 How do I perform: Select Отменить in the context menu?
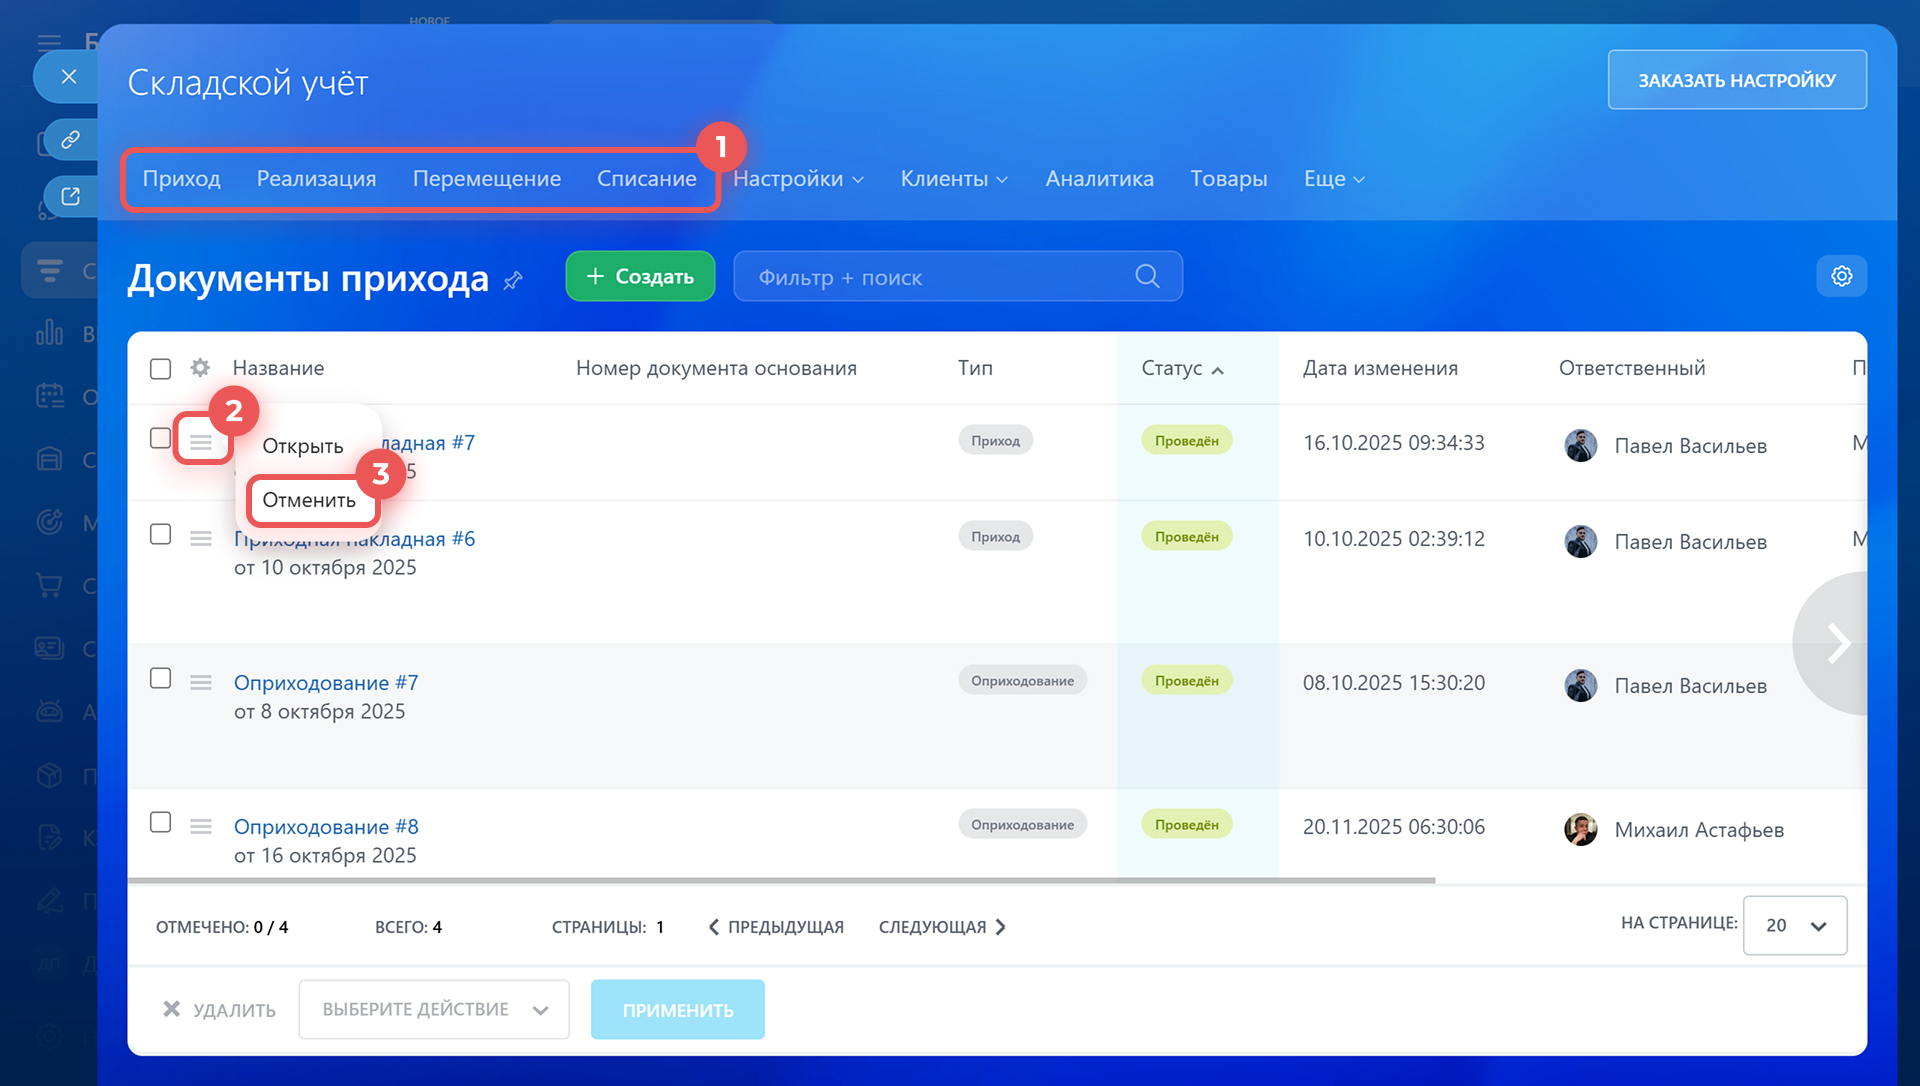[309, 500]
